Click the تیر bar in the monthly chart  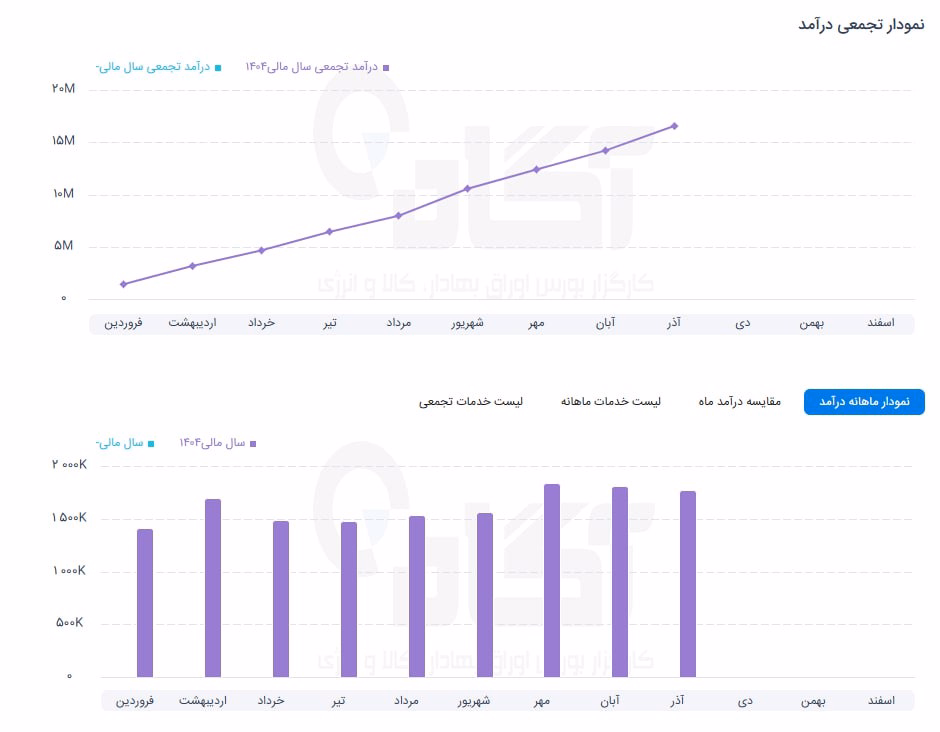[349, 600]
